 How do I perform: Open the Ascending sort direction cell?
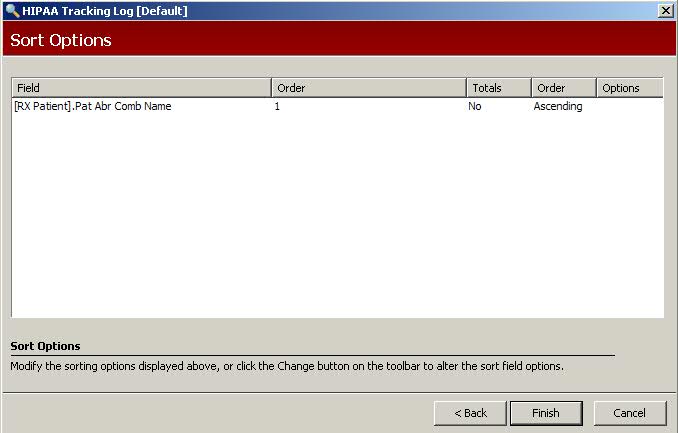tap(558, 106)
